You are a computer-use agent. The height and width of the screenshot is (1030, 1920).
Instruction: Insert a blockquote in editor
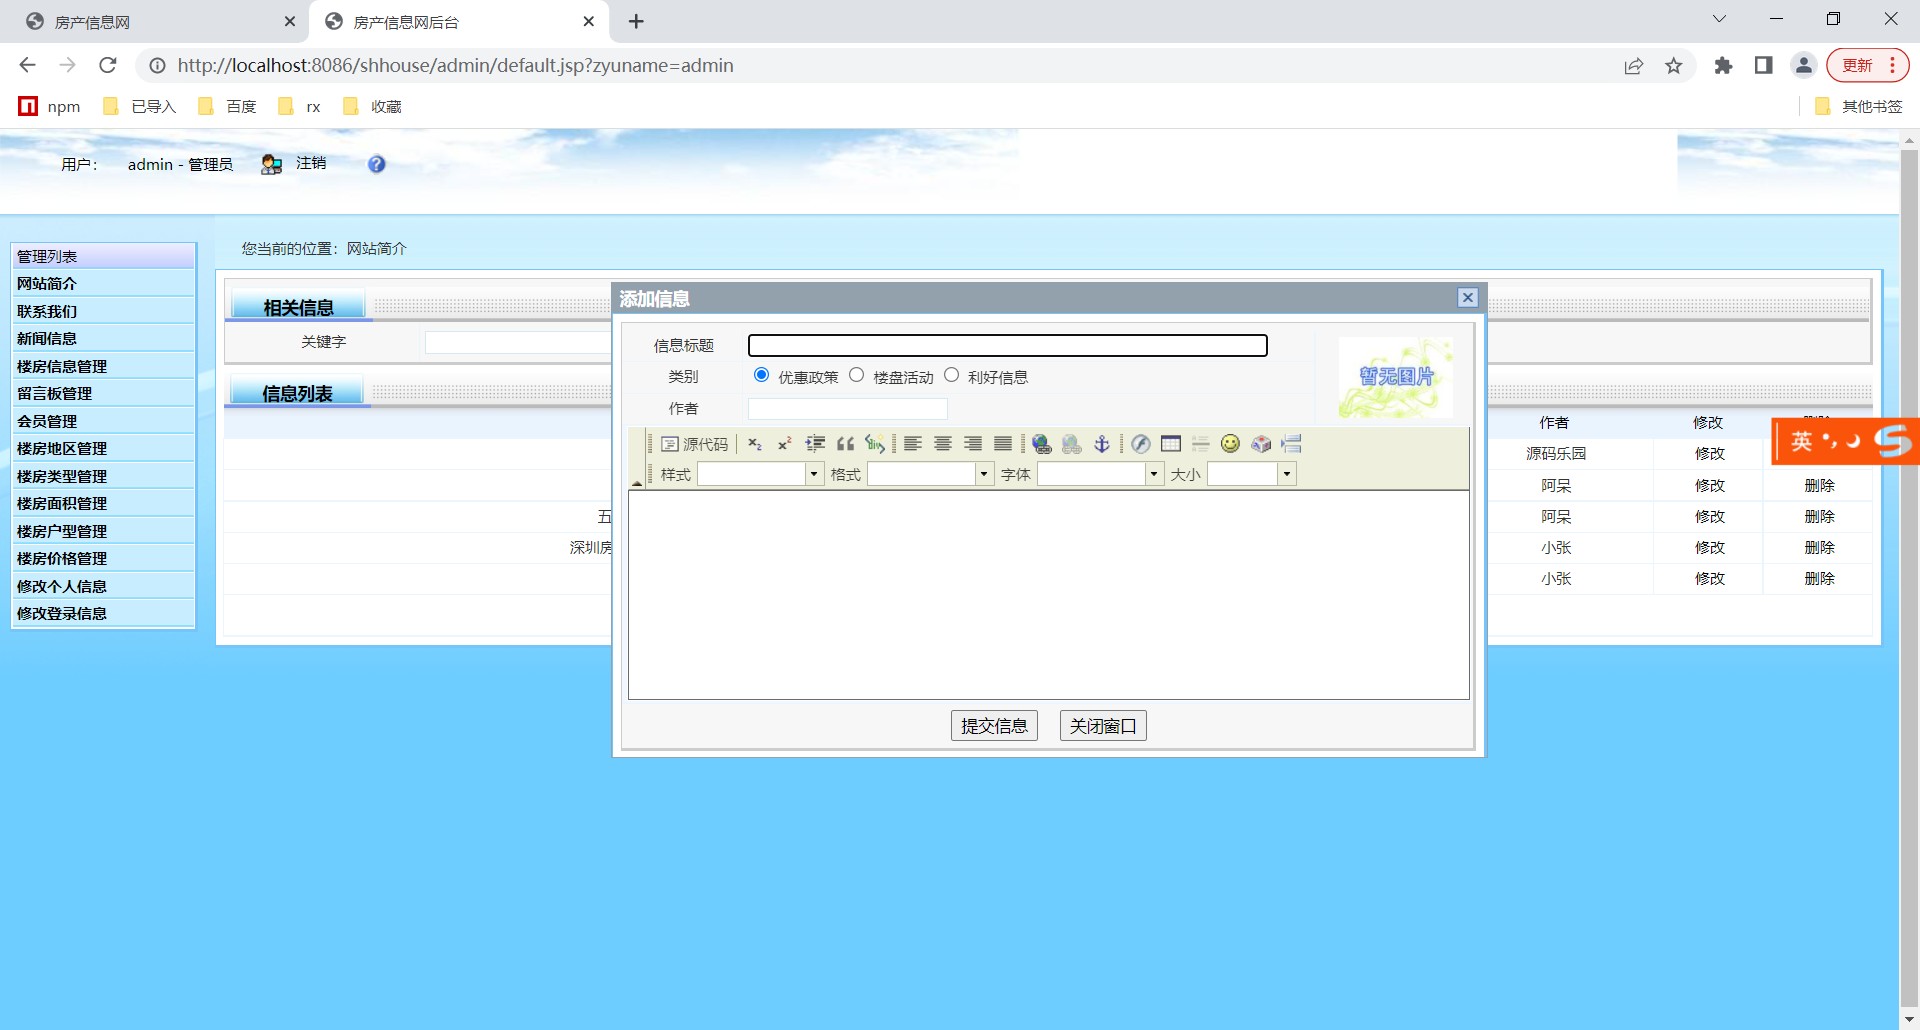pos(845,444)
